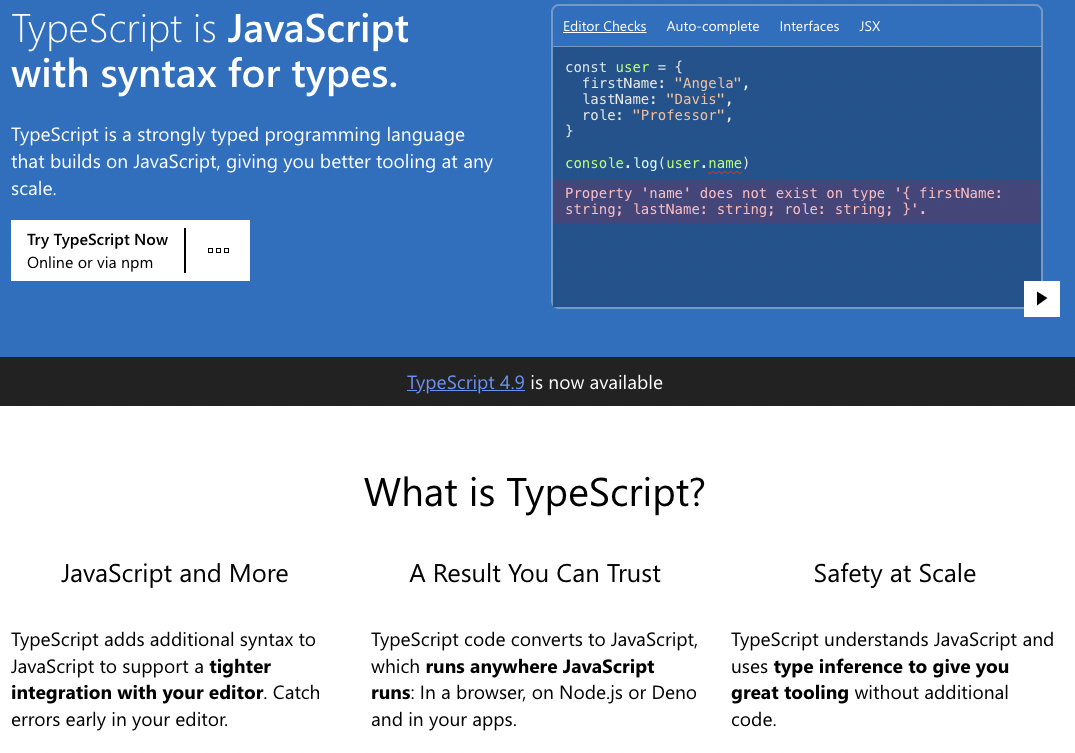
Task: Switch to the Editor Checks tab
Action: click(604, 26)
